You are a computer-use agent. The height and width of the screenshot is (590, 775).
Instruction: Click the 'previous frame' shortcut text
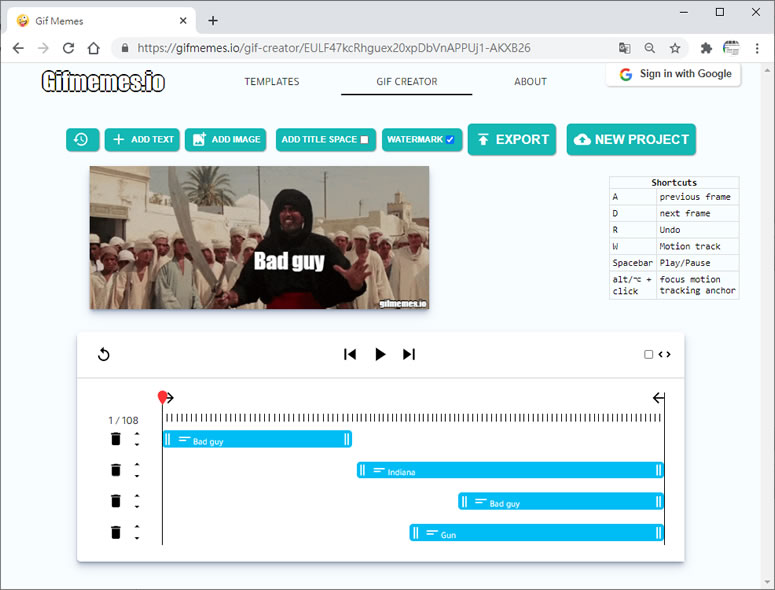pyautogui.click(x=694, y=197)
